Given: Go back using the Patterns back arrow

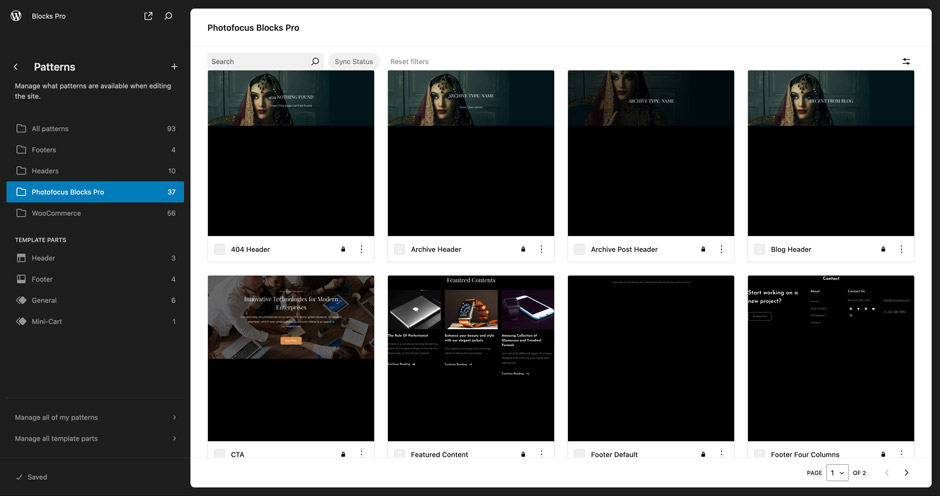Looking at the screenshot, I should pos(16,67).
